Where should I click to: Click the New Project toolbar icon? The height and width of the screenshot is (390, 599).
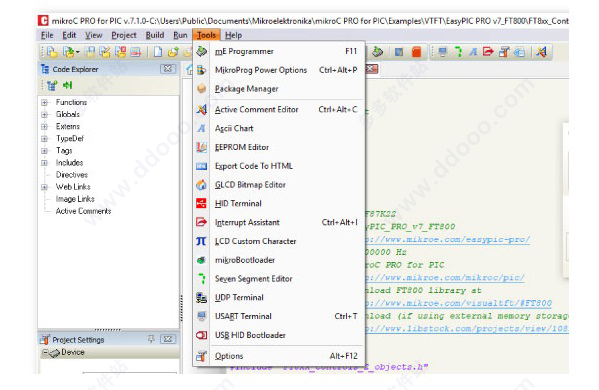pyautogui.click(x=52, y=52)
